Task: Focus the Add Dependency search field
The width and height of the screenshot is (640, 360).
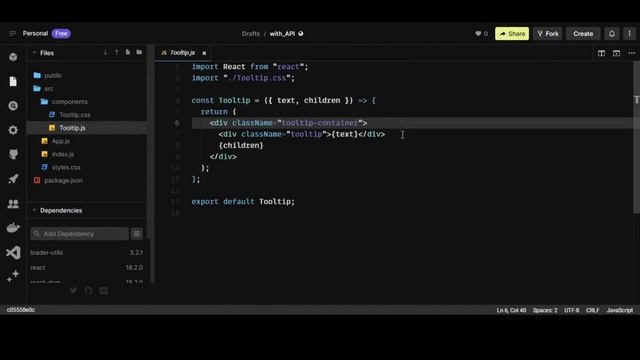Action: point(80,233)
